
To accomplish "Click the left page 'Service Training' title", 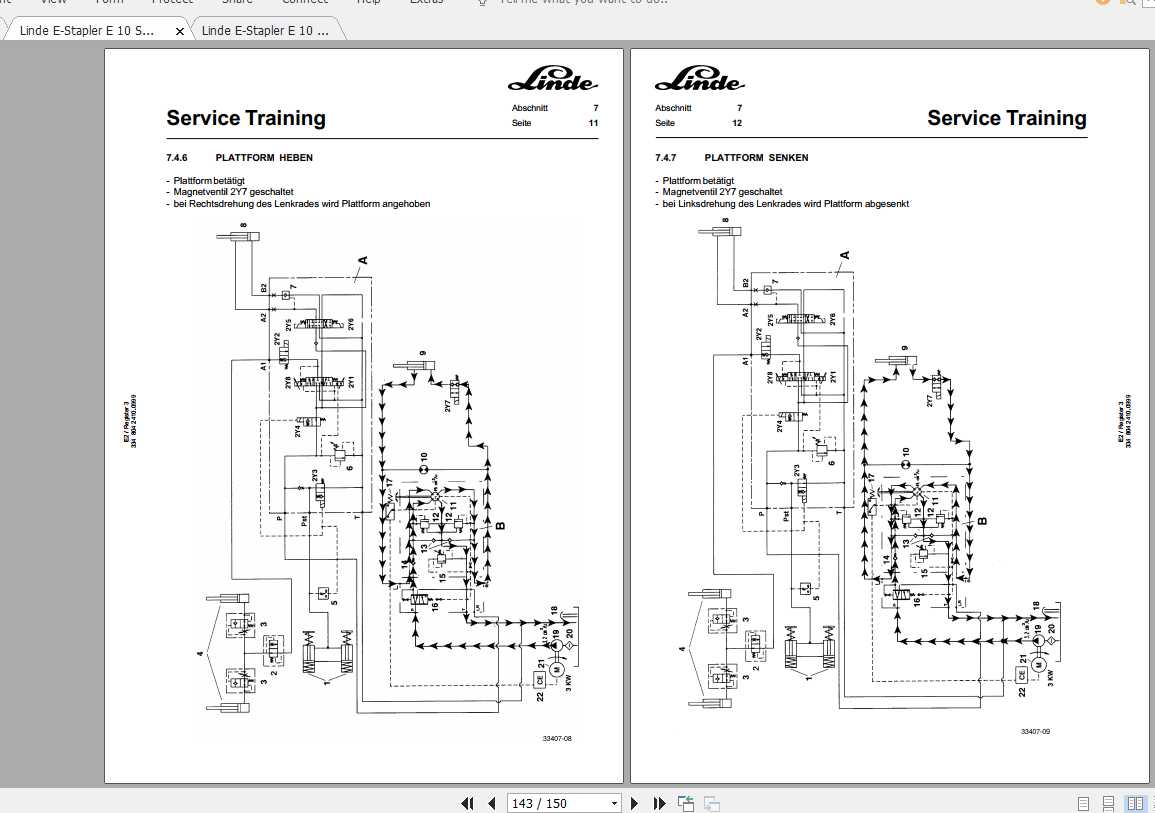I will pos(246,118).
